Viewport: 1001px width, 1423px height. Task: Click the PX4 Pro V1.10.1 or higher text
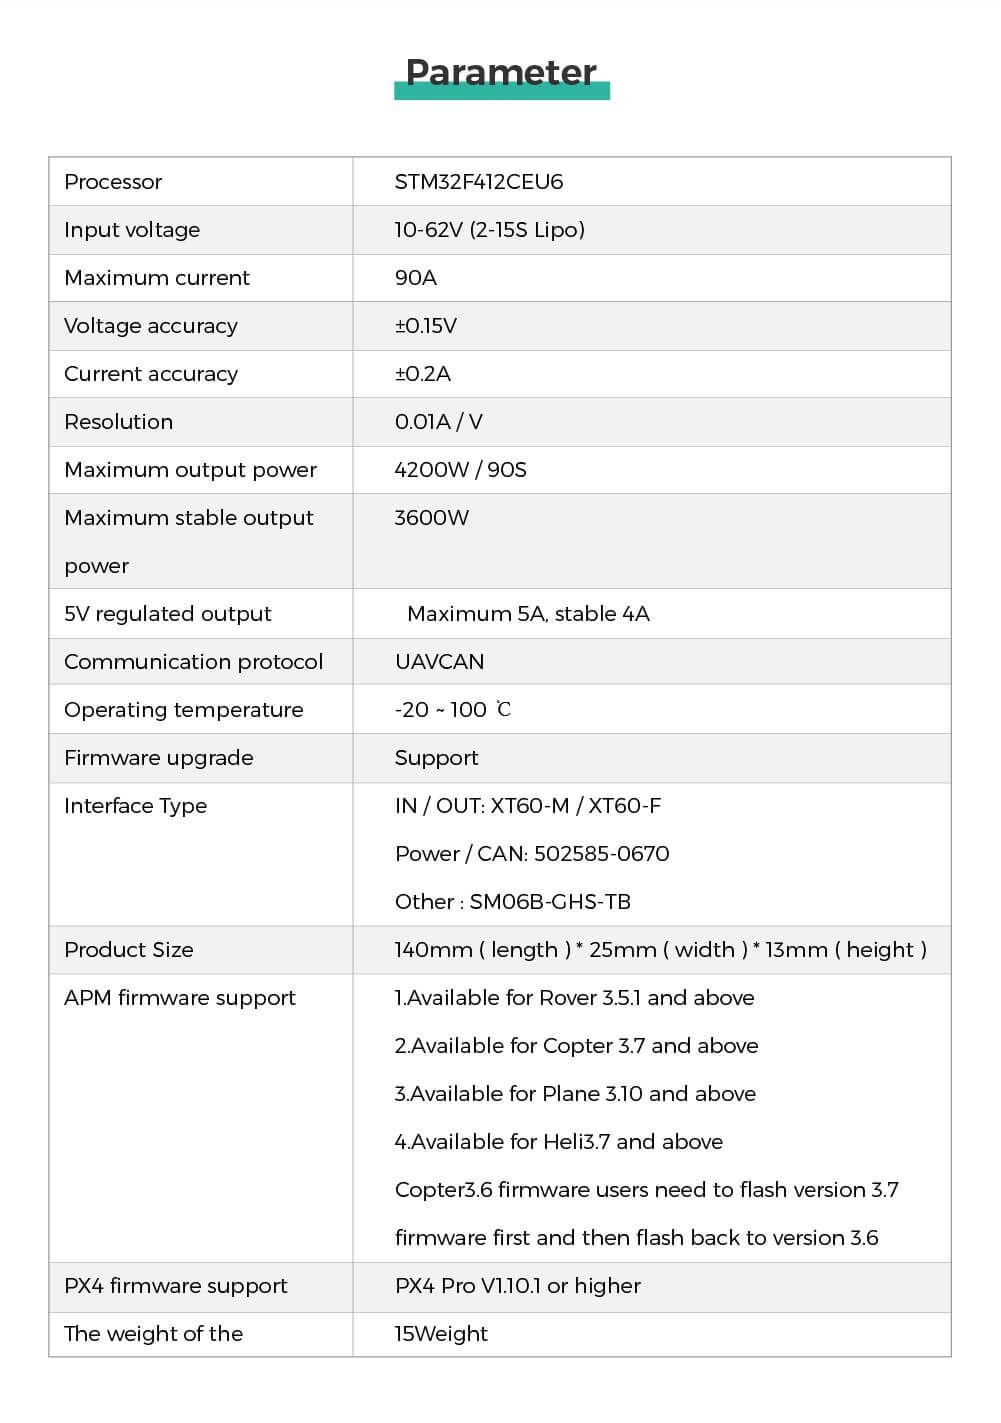tap(517, 1286)
